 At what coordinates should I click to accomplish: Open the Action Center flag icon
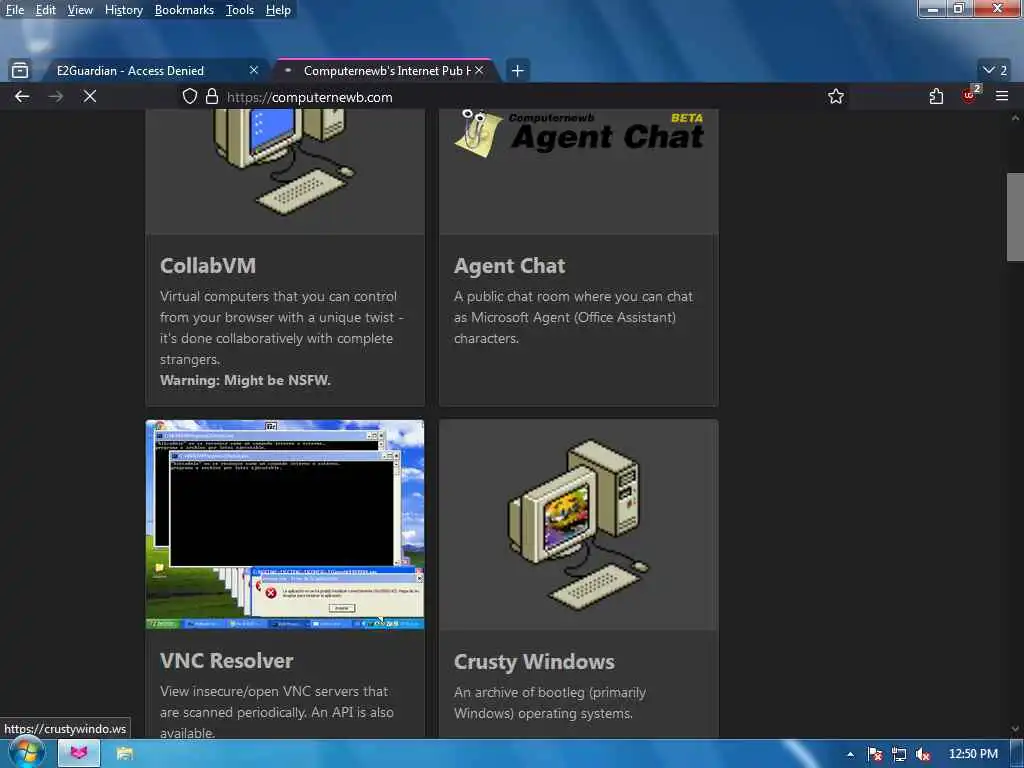click(x=875, y=754)
